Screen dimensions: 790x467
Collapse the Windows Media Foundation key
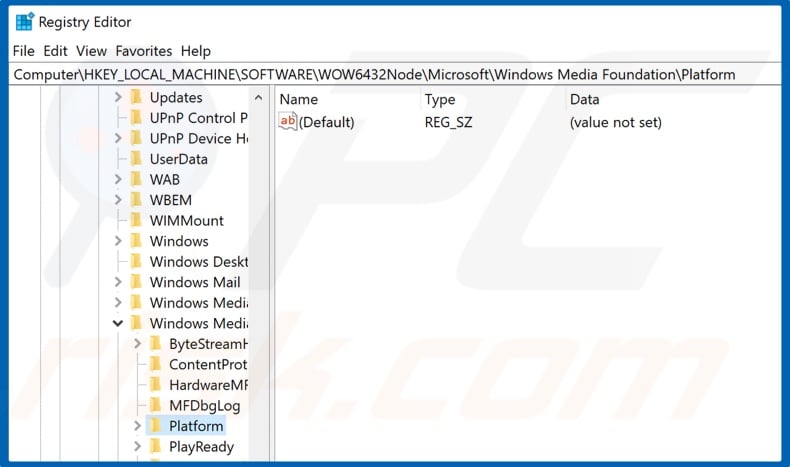[x=118, y=324]
